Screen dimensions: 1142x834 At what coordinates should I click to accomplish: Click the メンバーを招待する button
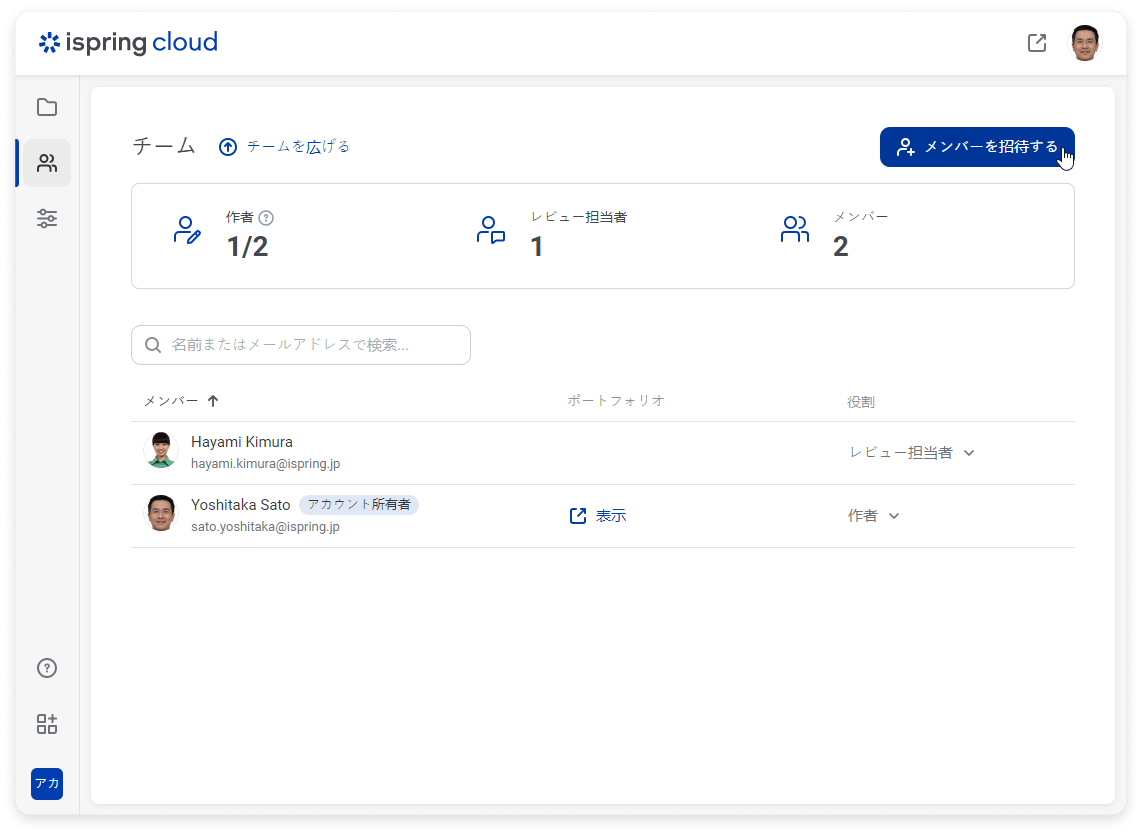976,147
